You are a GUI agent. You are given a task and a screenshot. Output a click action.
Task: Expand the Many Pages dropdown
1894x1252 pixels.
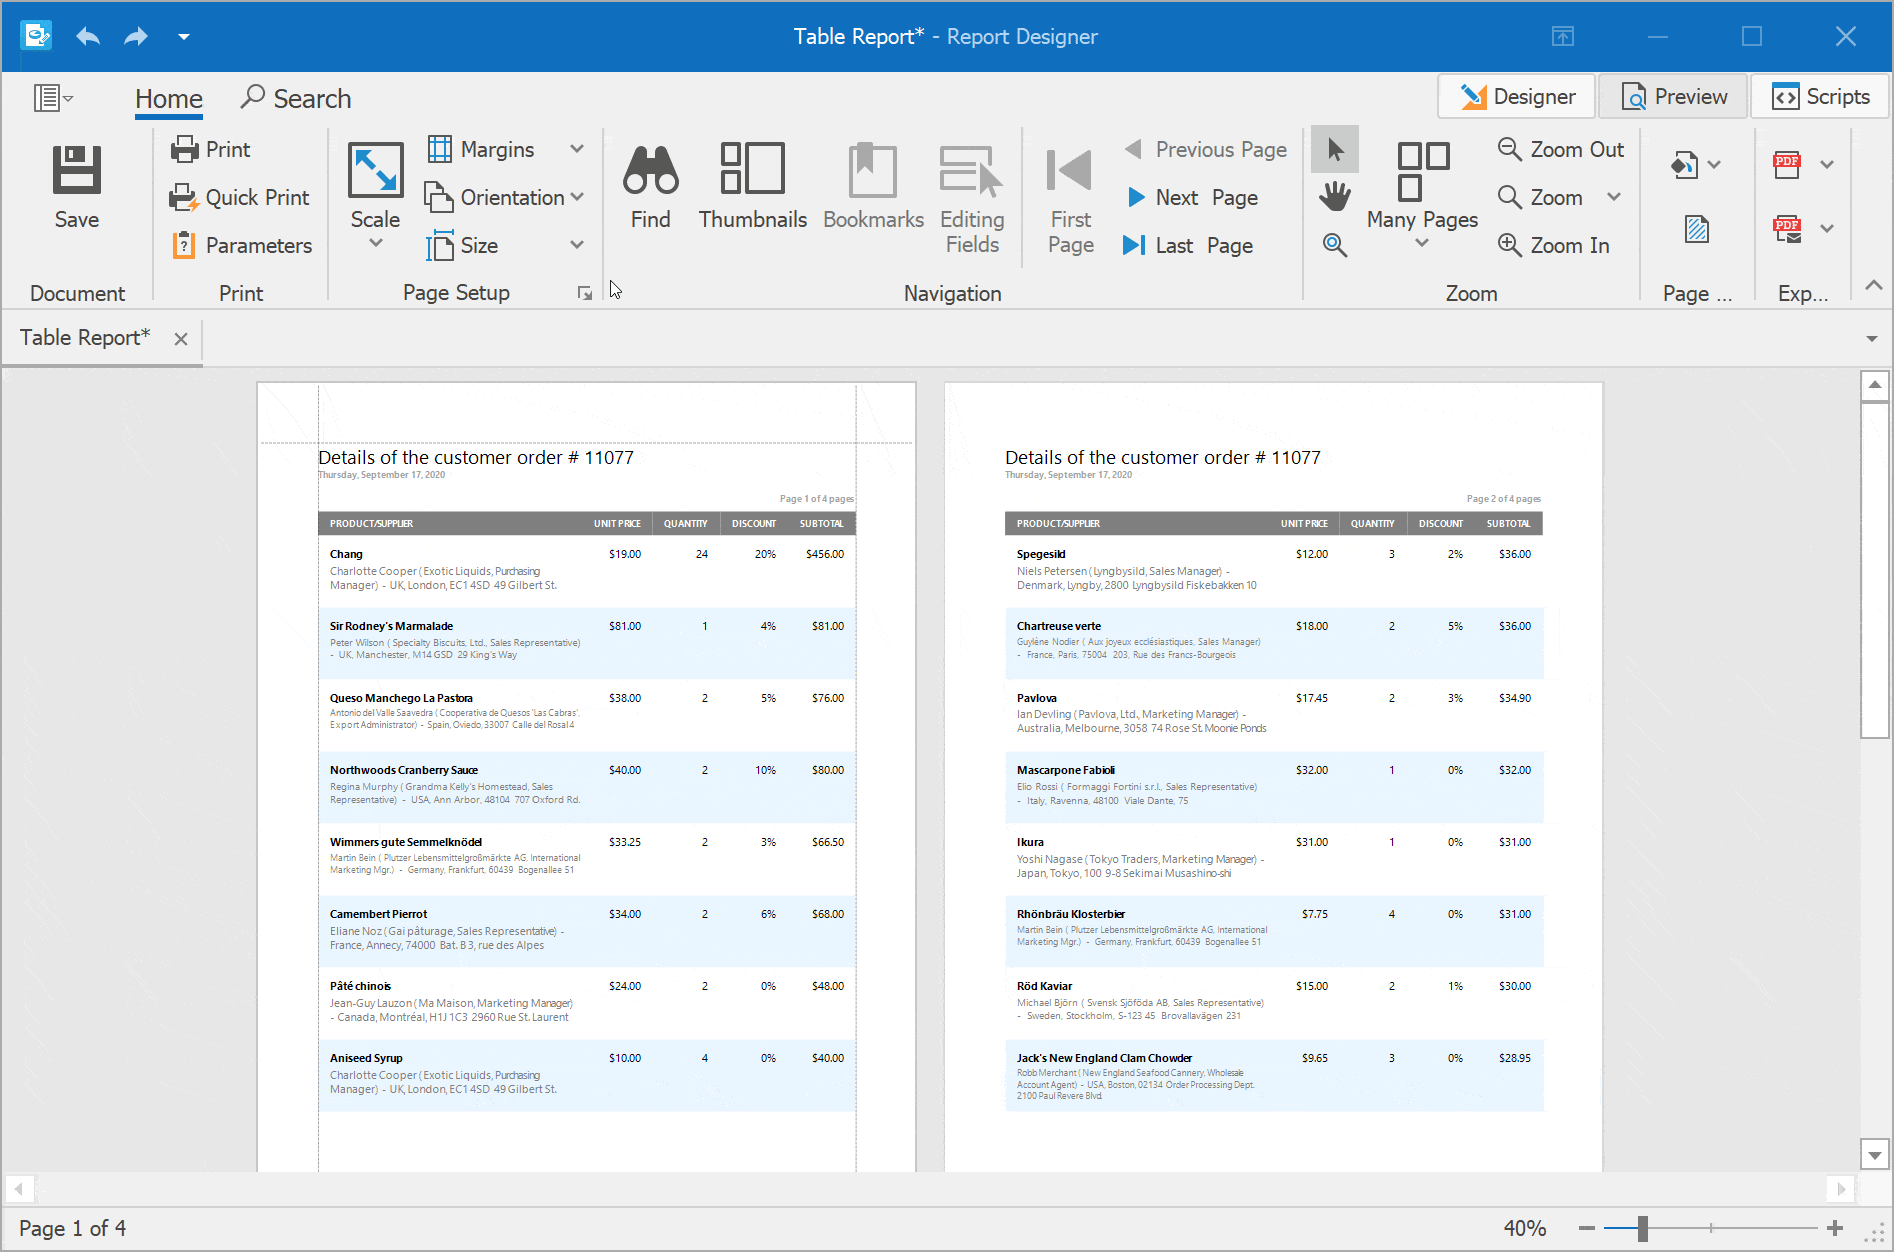(x=1421, y=243)
